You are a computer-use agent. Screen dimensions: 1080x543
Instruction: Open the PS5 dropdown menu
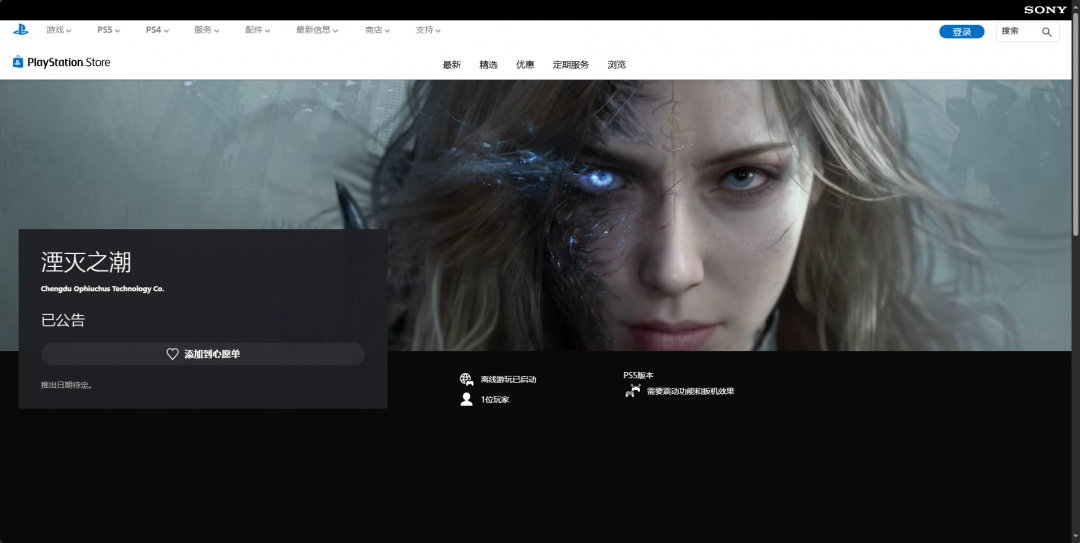click(x=108, y=30)
